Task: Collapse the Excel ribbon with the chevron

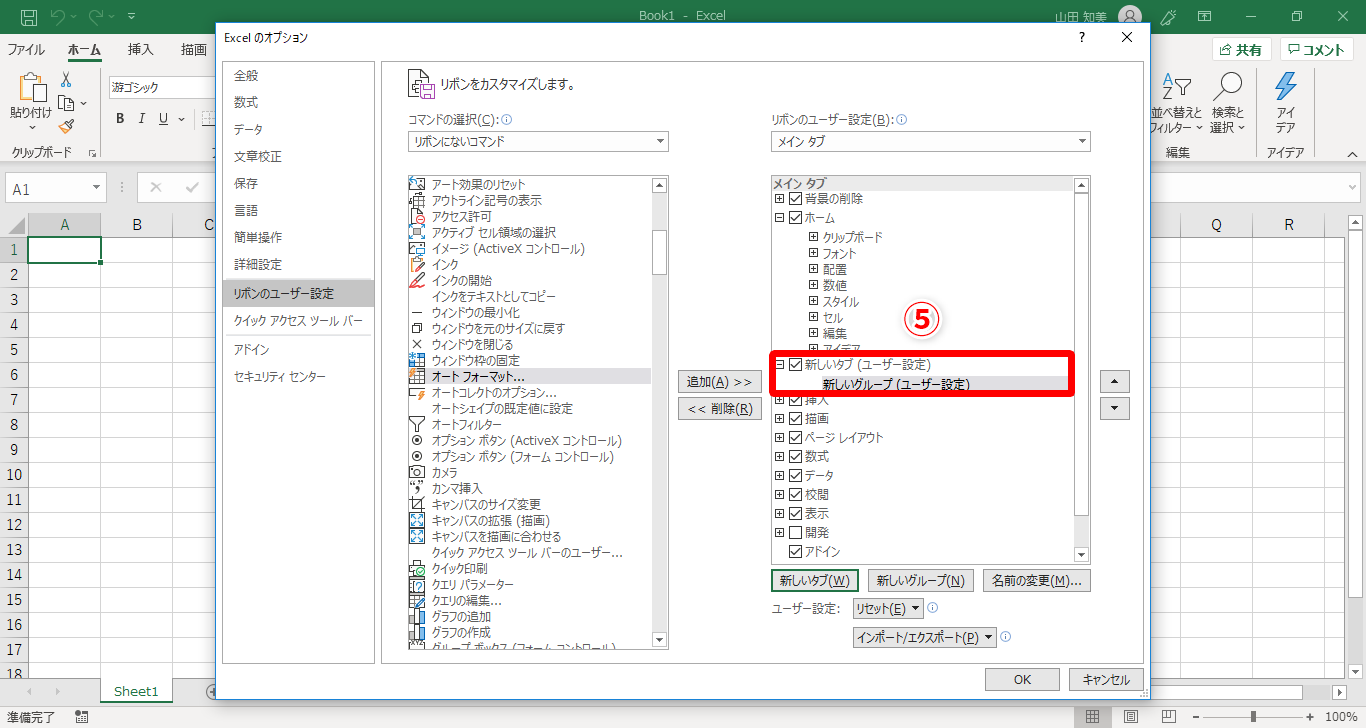Action: pos(1353,154)
